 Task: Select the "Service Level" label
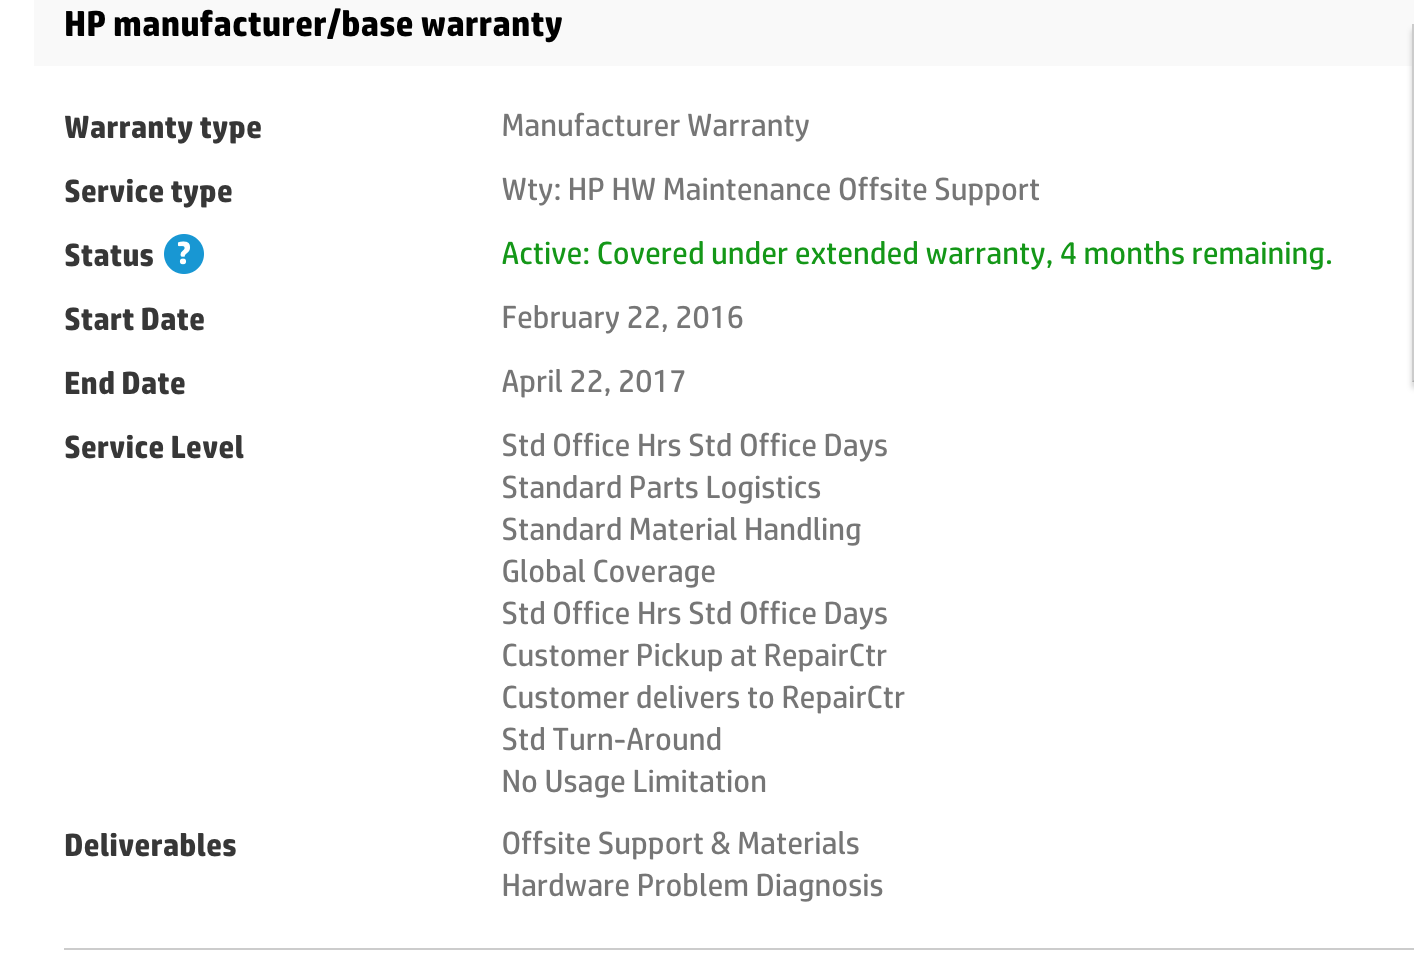[154, 448]
